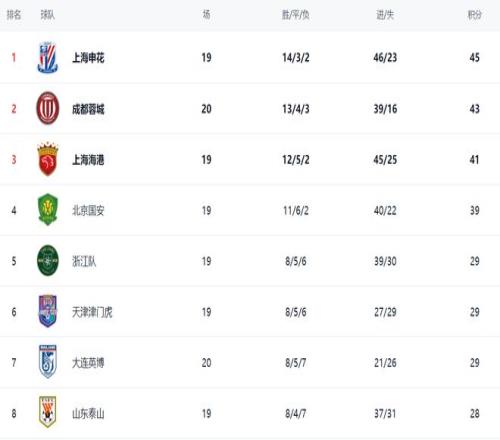Open the Shanghai Port crown logo
The height and width of the screenshot is (440, 500).
click(x=48, y=159)
